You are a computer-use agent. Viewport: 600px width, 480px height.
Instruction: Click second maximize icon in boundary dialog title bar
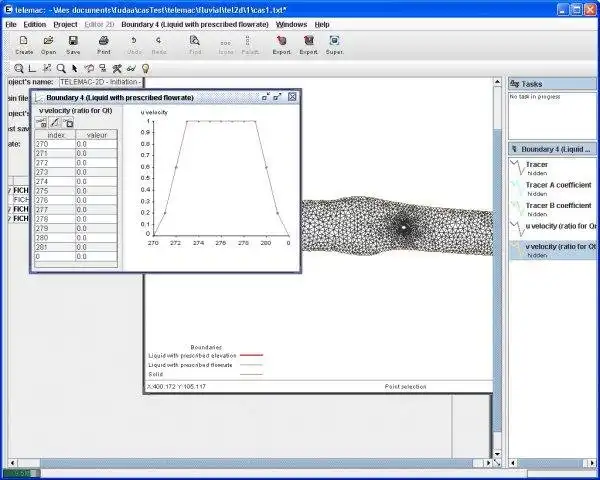[278, 97]
